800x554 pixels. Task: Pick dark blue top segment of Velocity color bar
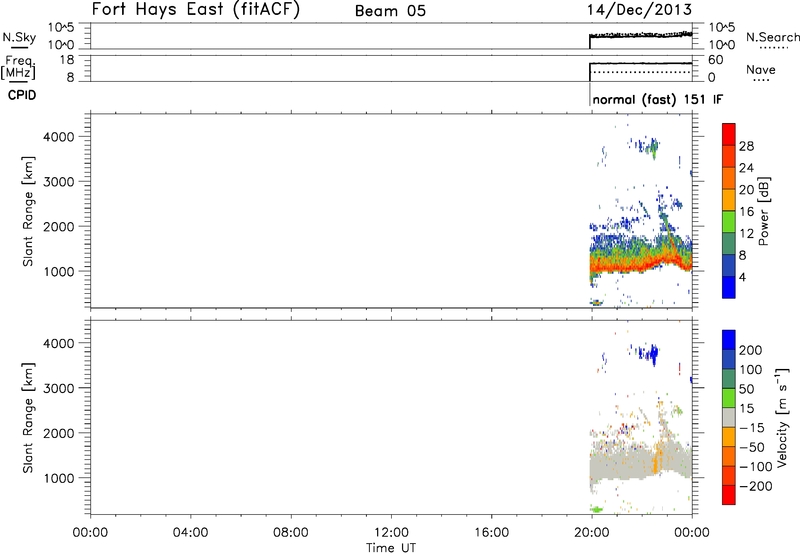(x=729, y=340)
